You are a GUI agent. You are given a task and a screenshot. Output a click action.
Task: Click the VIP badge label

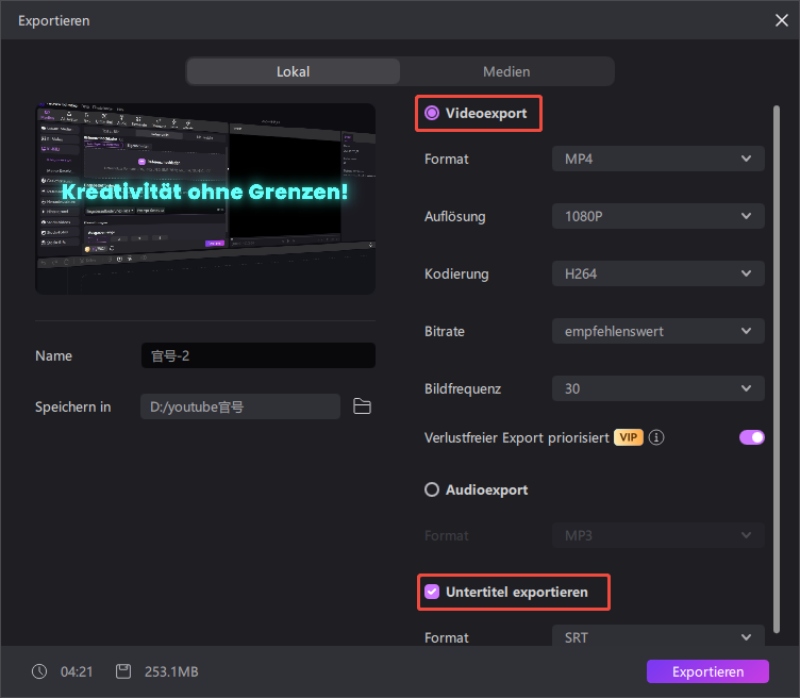click(x=628, y=438)
